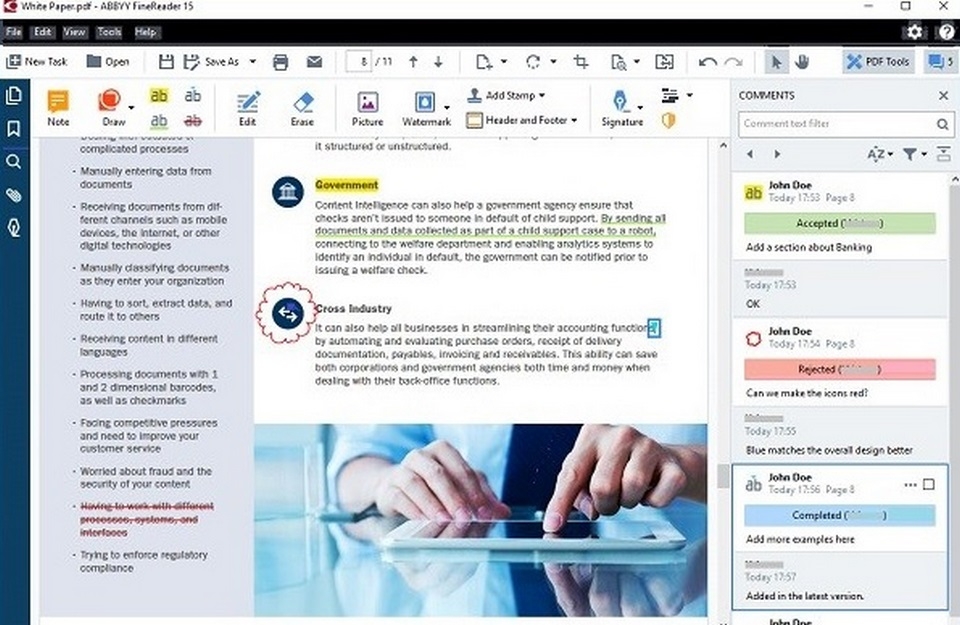Click the Redaction dropdown icon

[676, 95]
